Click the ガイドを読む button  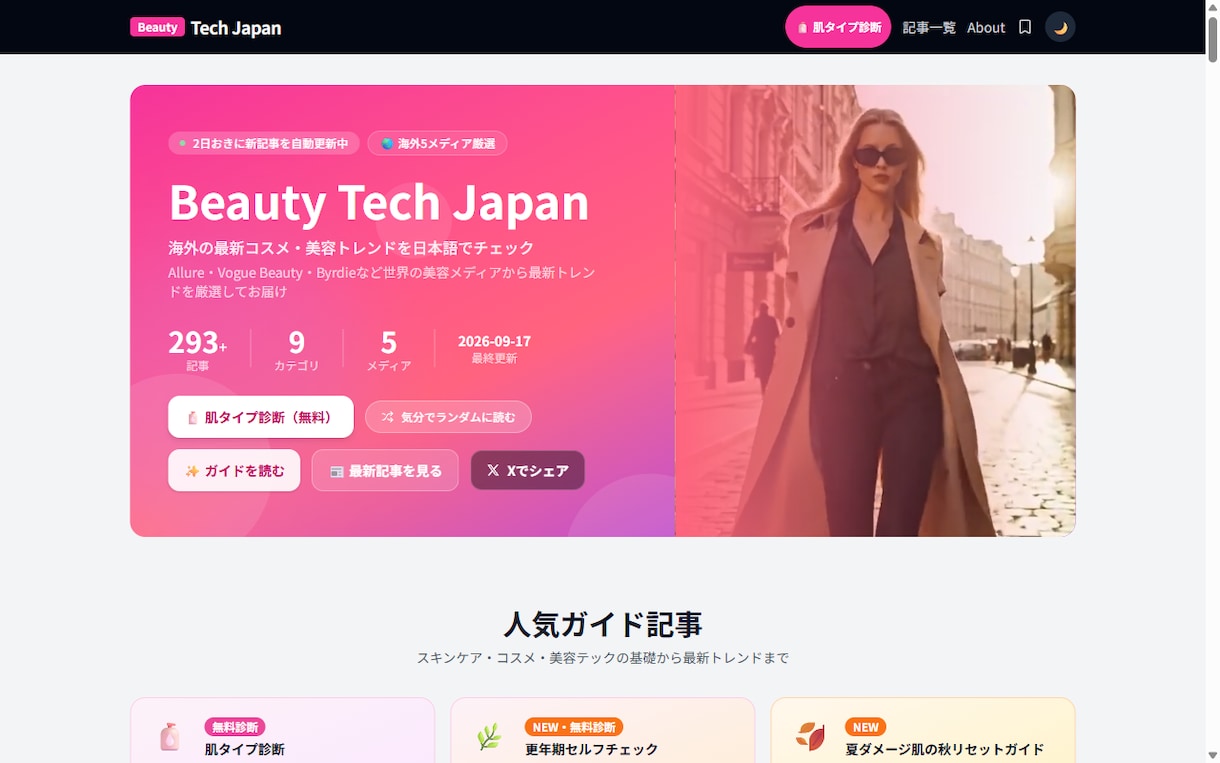point(234,470)
